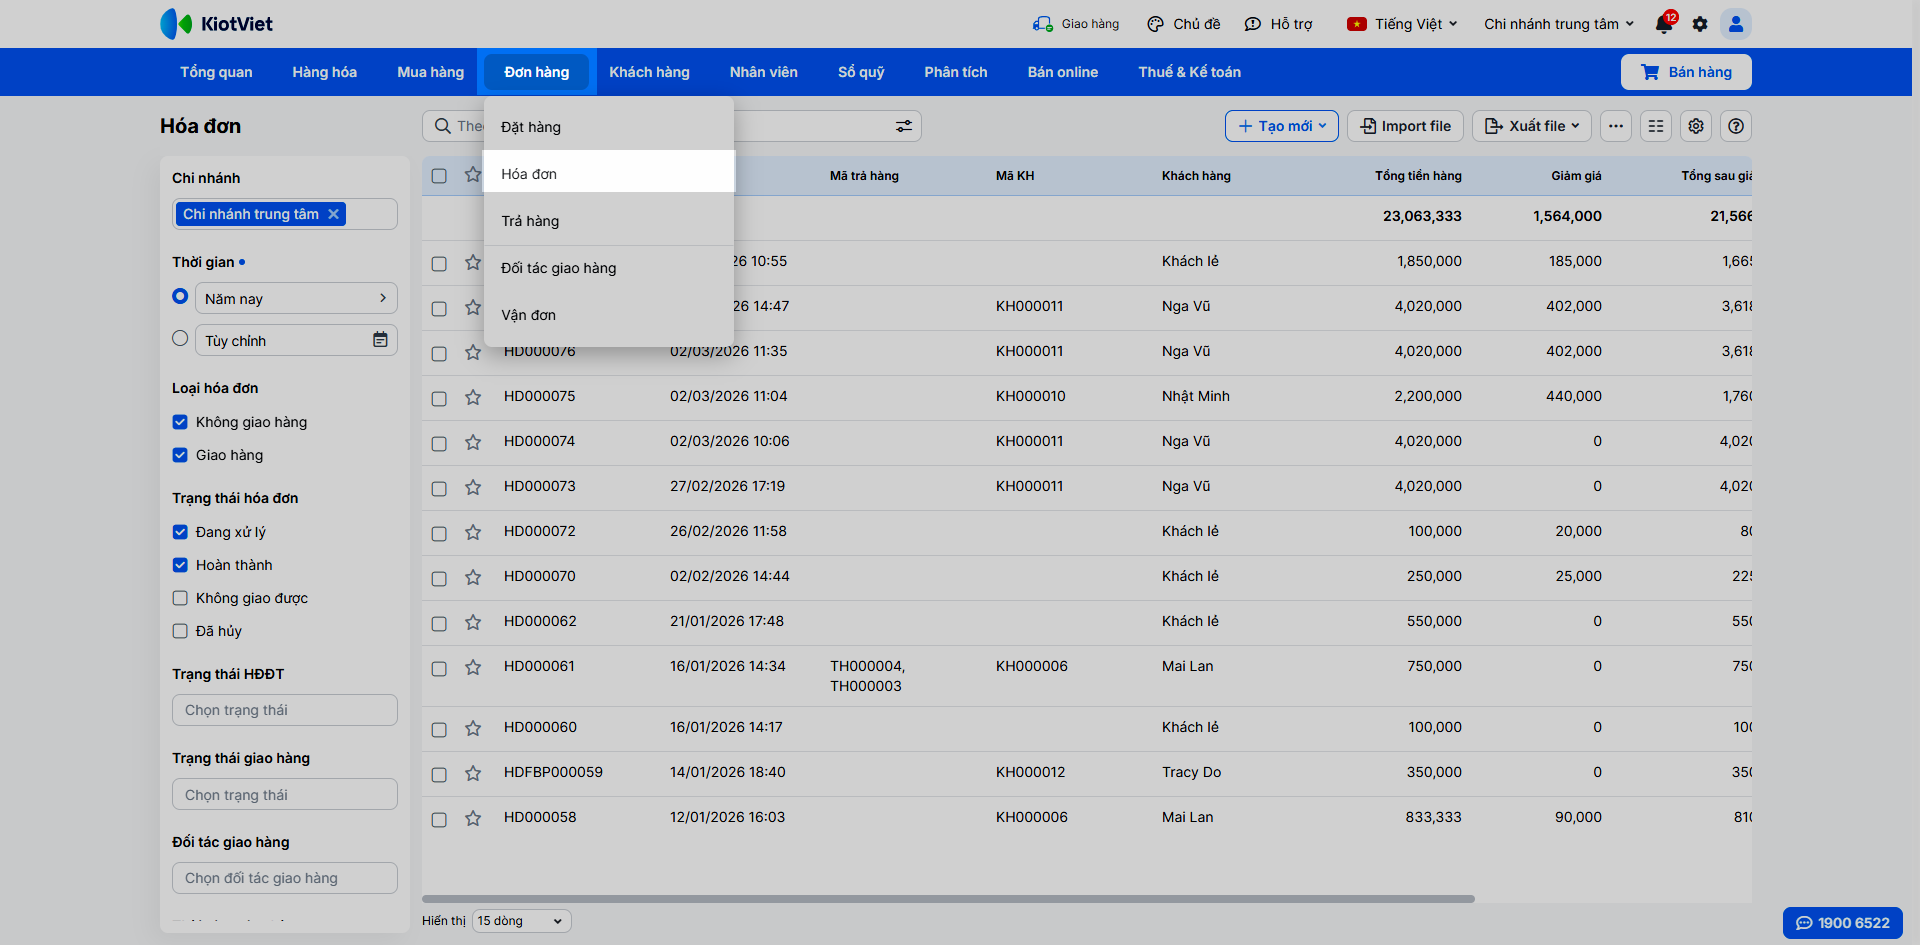
Task: Open search filter sliders icon
Action: tap(903, 126)
